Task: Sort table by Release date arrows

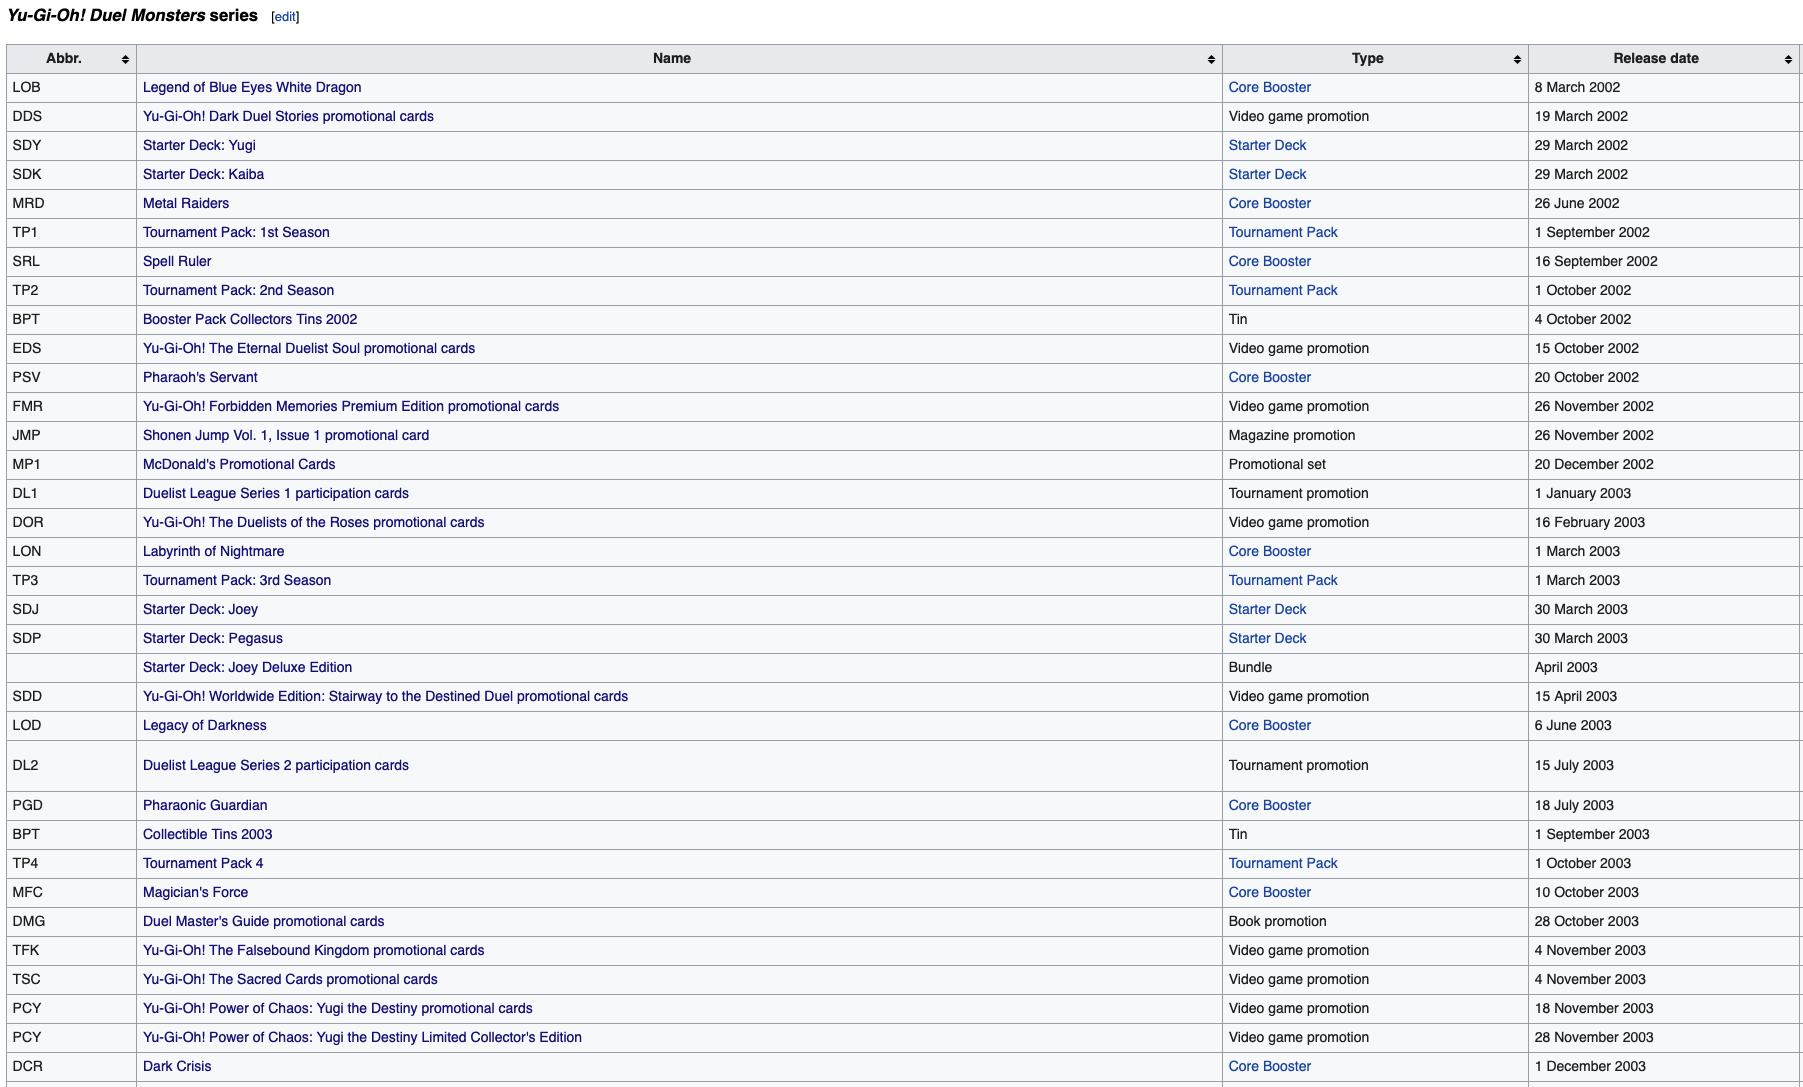Action: point(1788,60)
